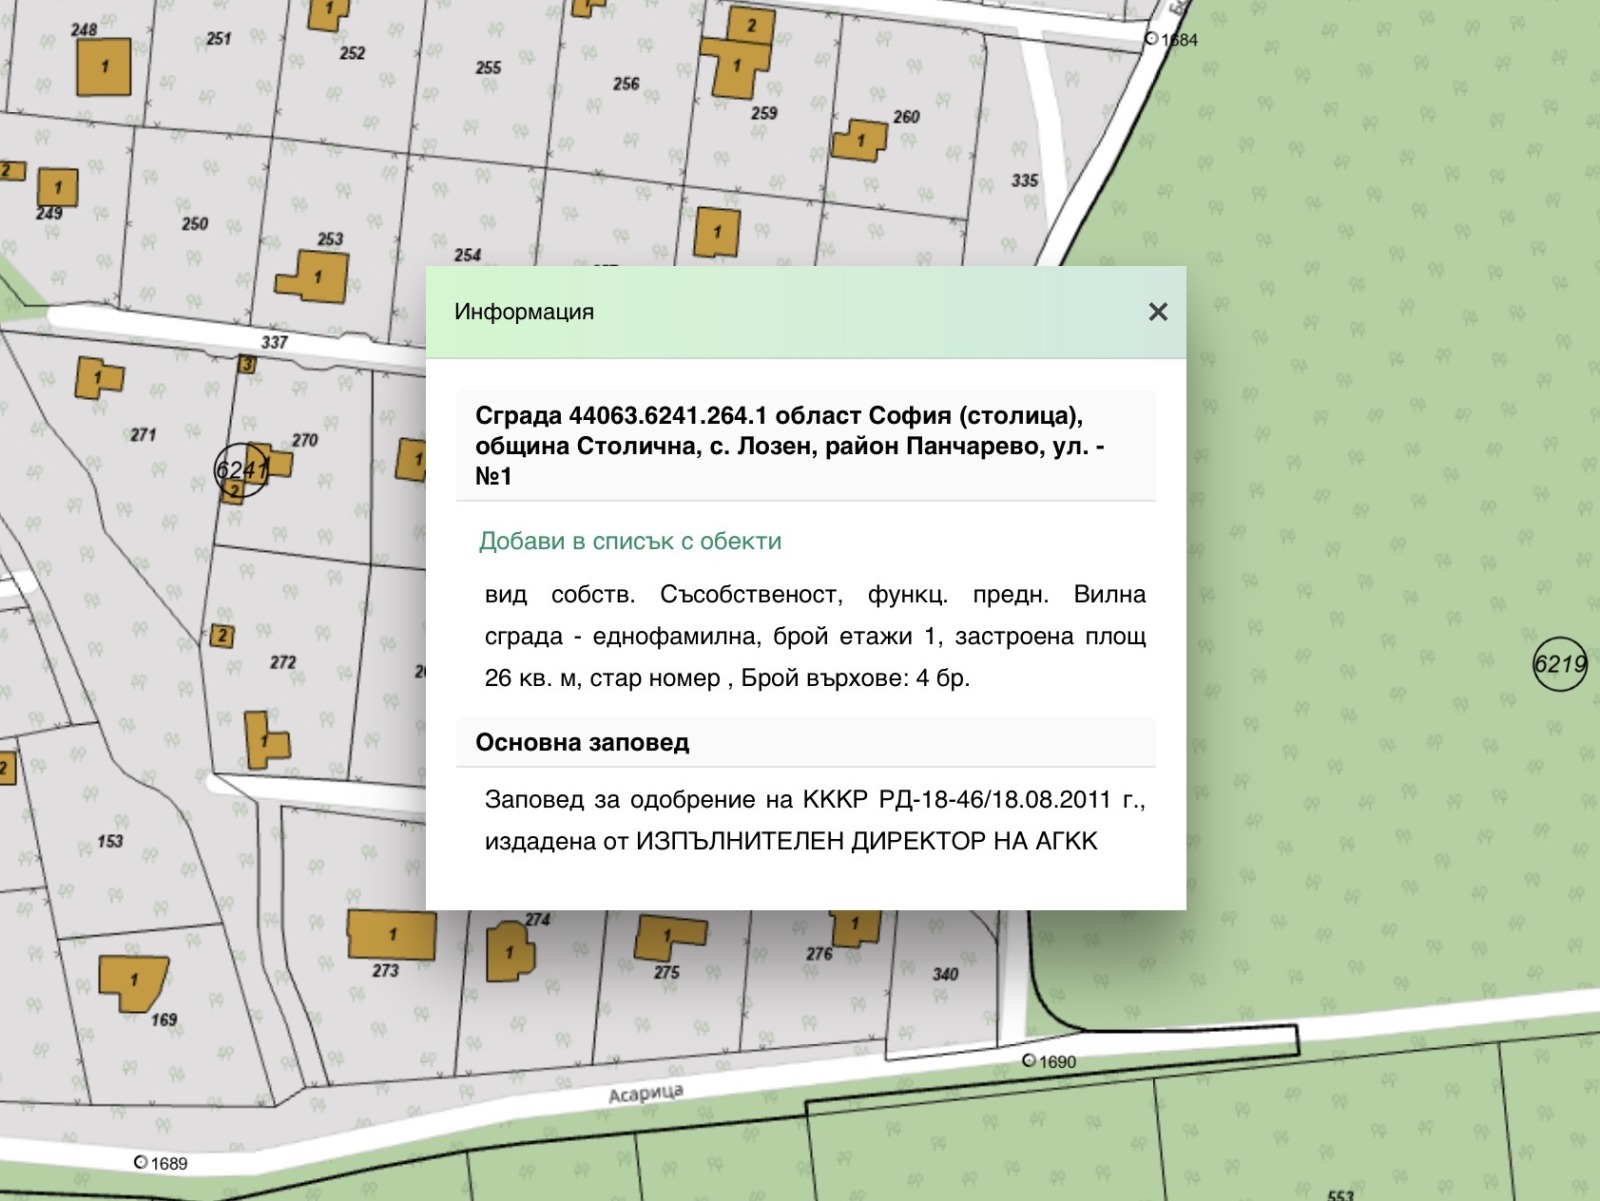
Task: Select the building above label 273
Action: pyautogui.click(x=391, y=935)
